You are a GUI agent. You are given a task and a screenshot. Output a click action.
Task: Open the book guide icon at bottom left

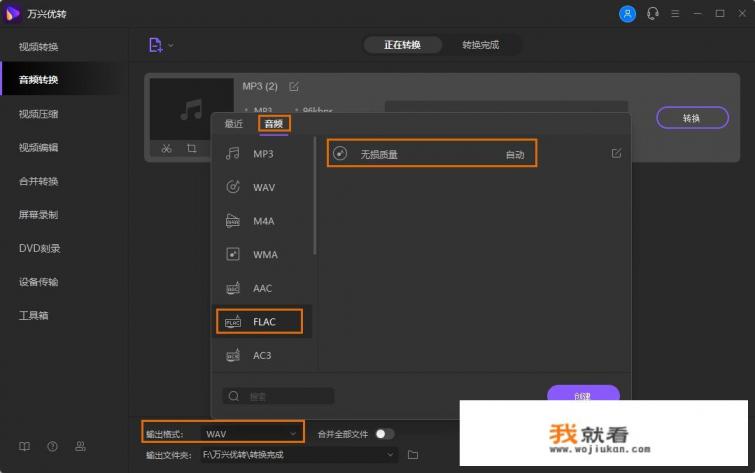coord(25,446)
